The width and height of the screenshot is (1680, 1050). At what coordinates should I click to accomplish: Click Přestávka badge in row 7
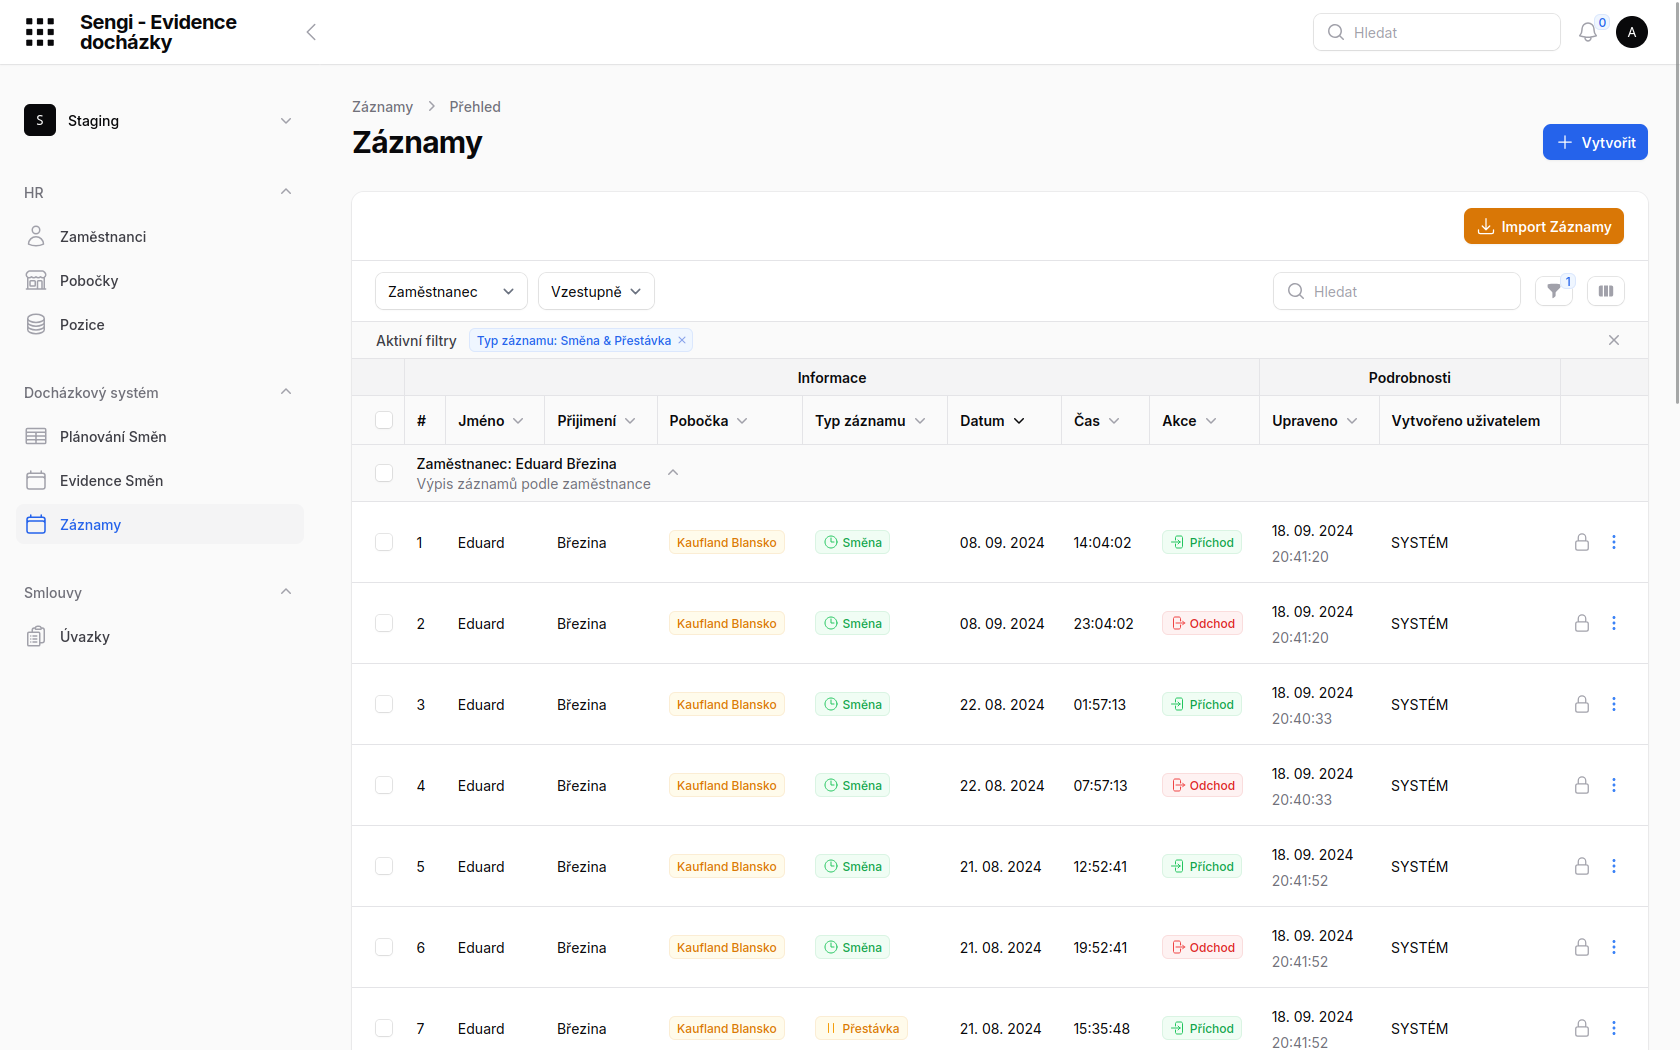tap(861, 1028)
